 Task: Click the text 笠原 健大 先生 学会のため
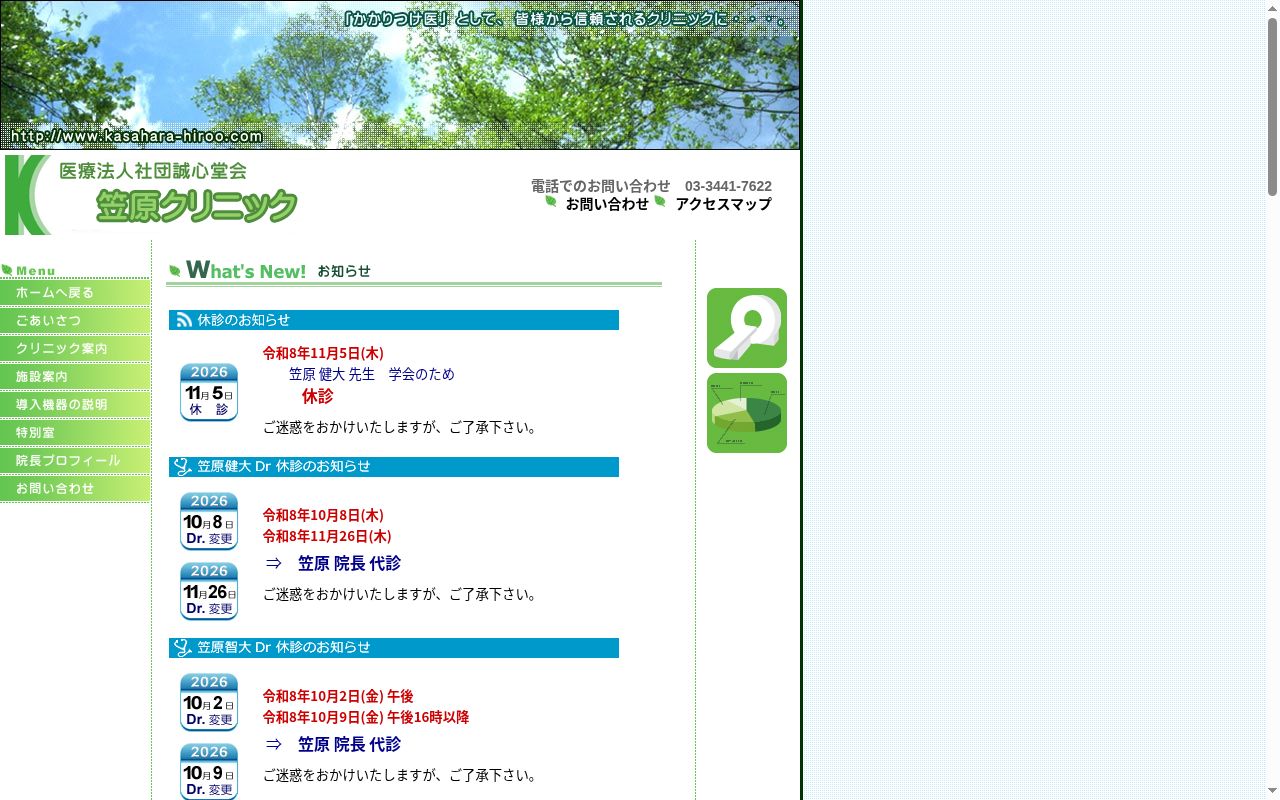(x=372, y=374)
